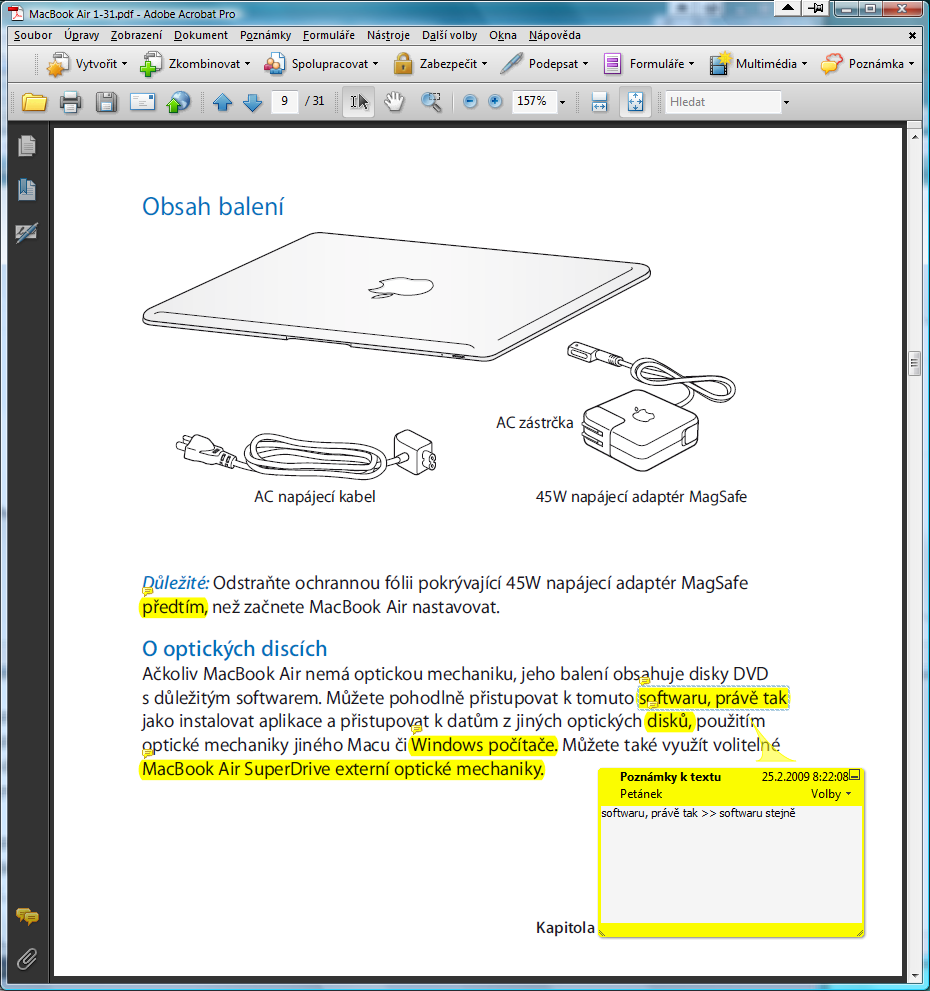Click the scrollbar up arrow
930x991 pixels.
point(914,136)
